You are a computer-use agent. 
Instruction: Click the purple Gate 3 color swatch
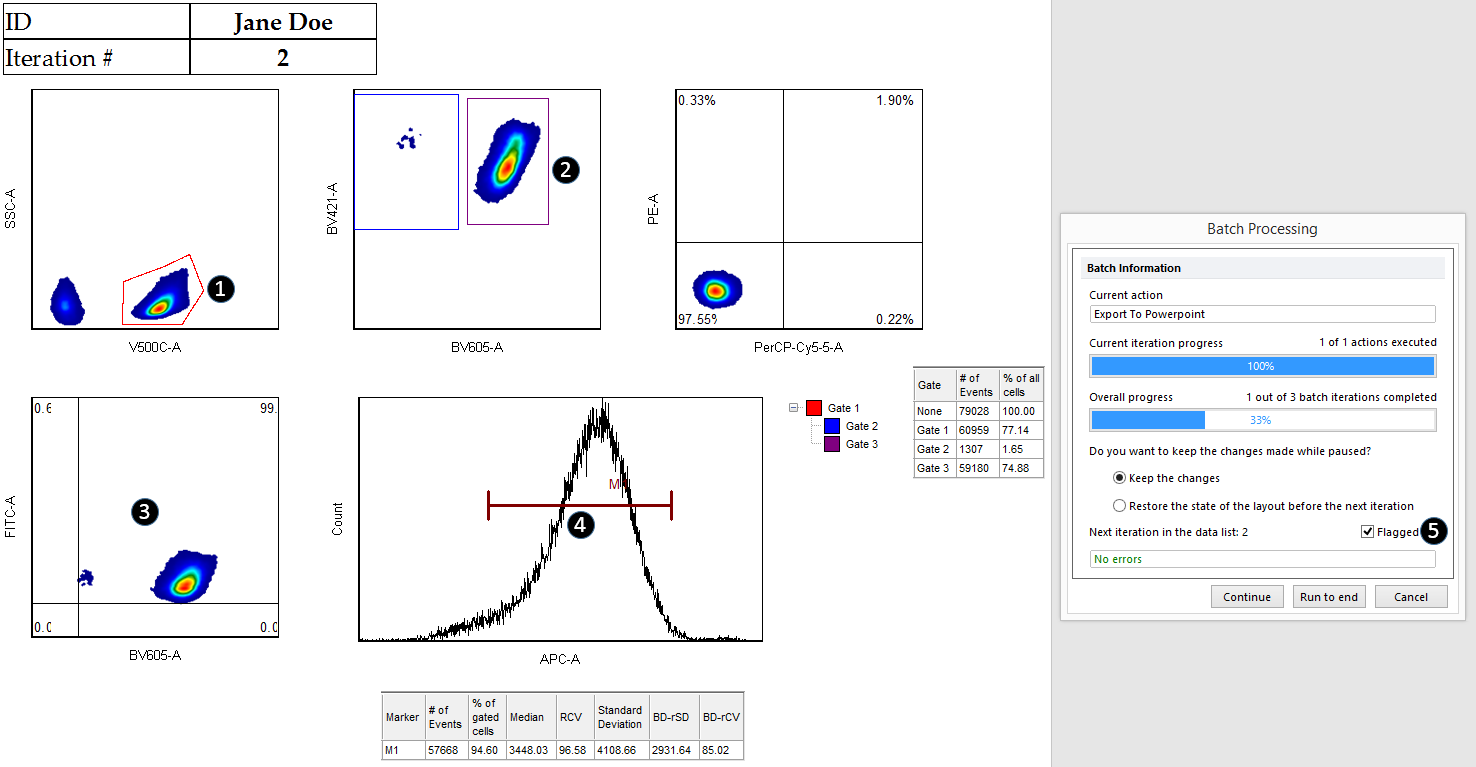[832, 444]
